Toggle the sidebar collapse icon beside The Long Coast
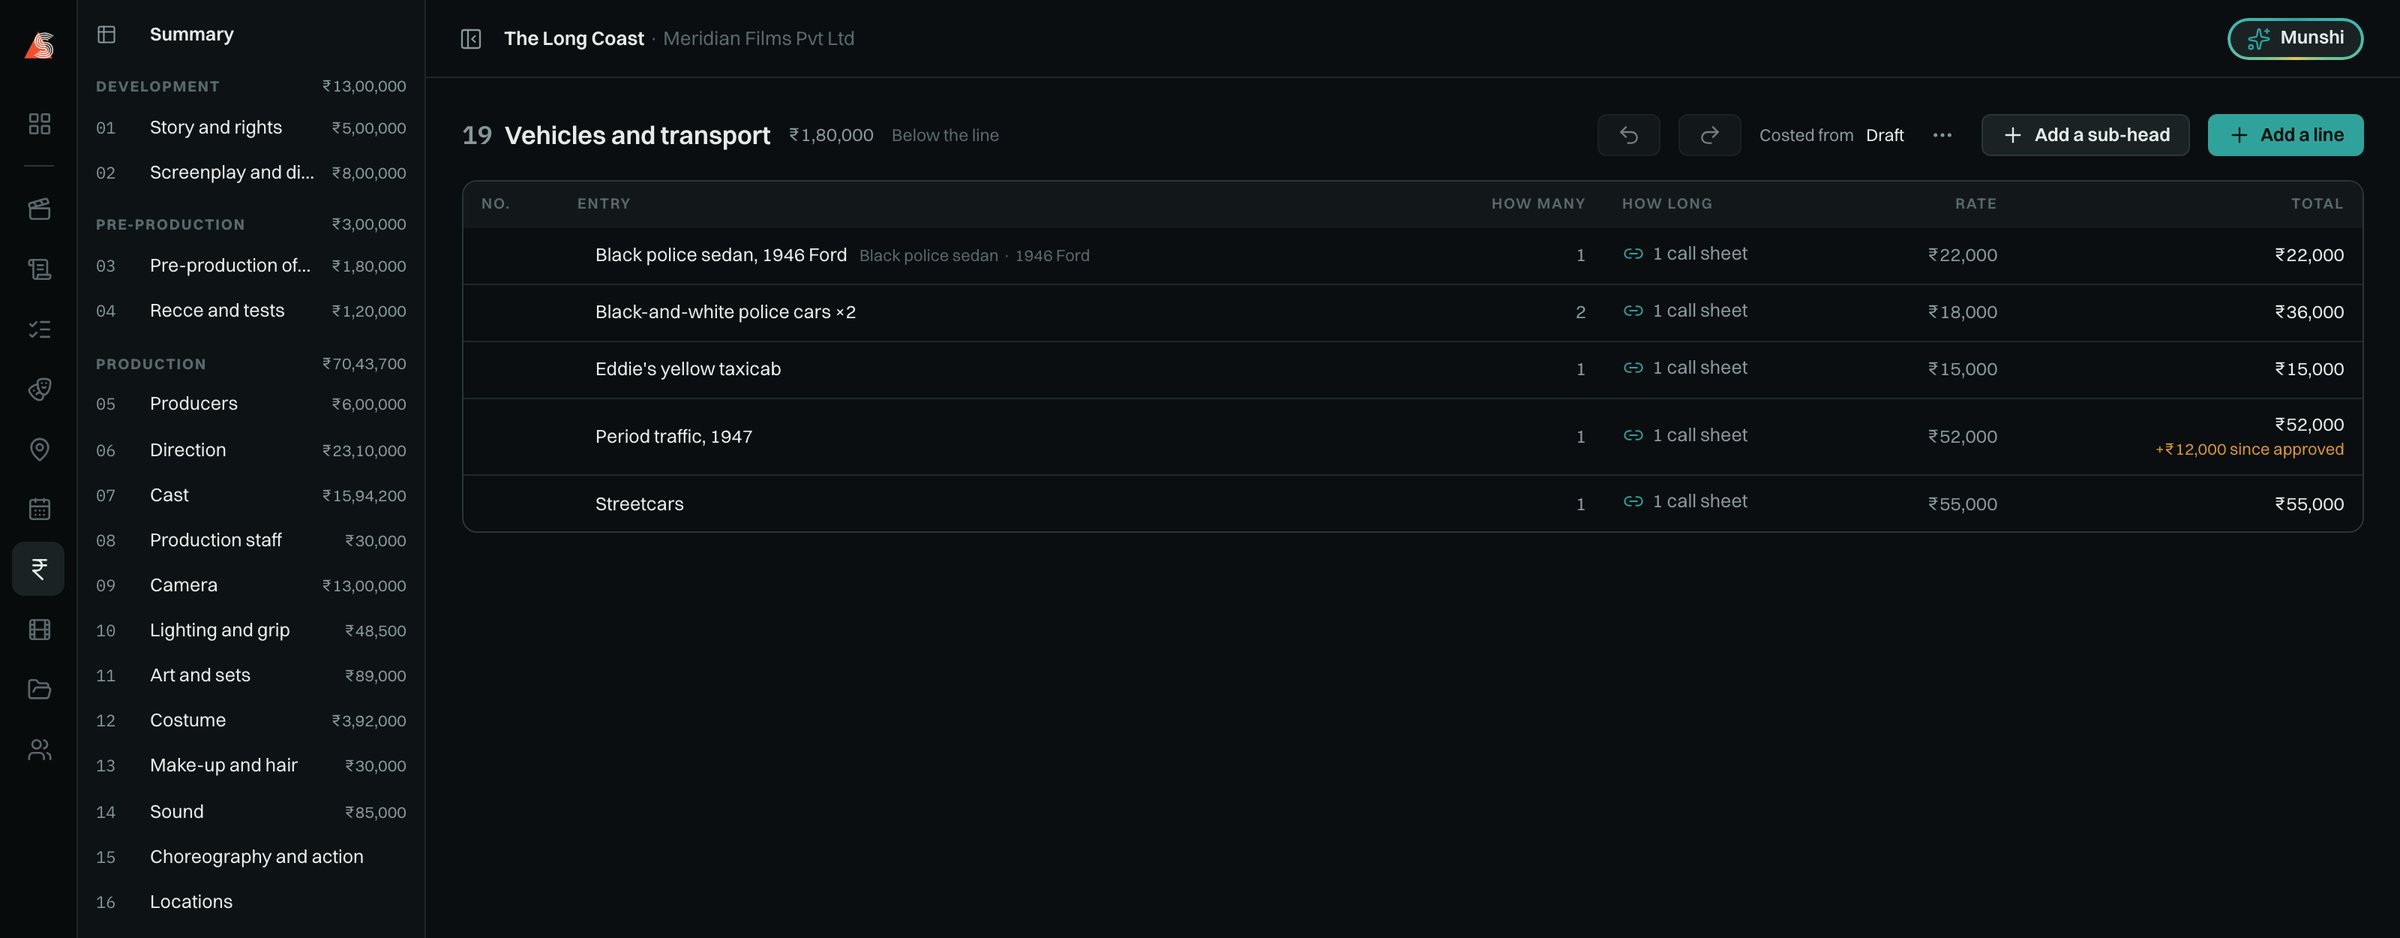This screenshot has height=938, width=2400. pyautogui.click(x=471, y=39)
